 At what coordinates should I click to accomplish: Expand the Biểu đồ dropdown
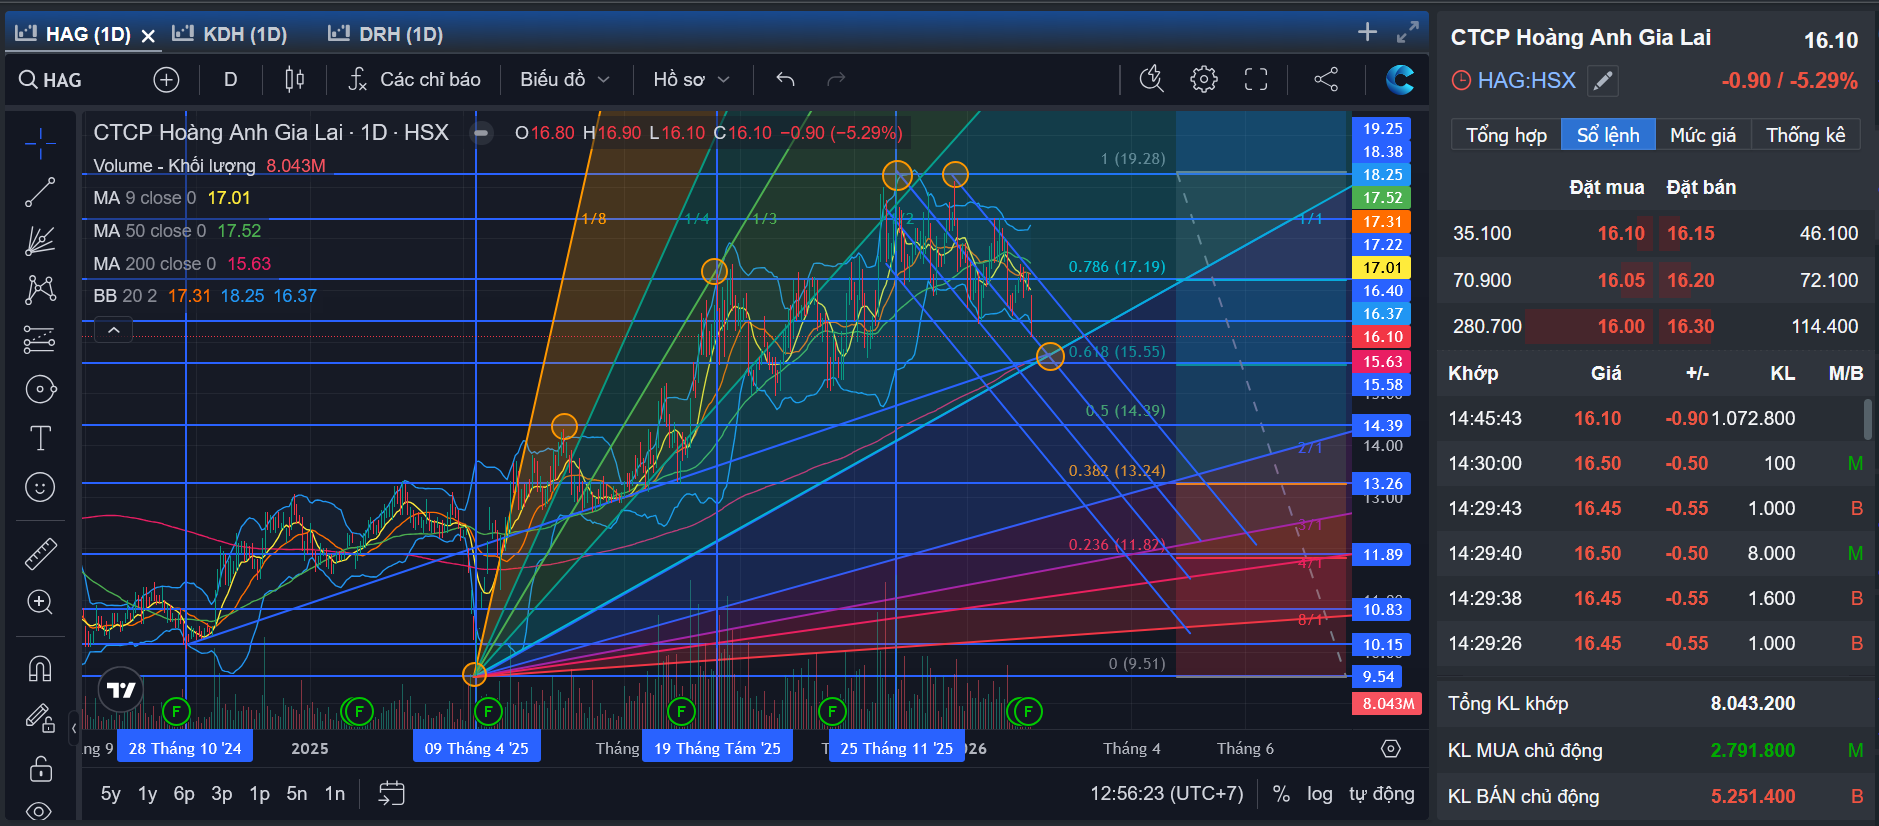coord(565,79)
